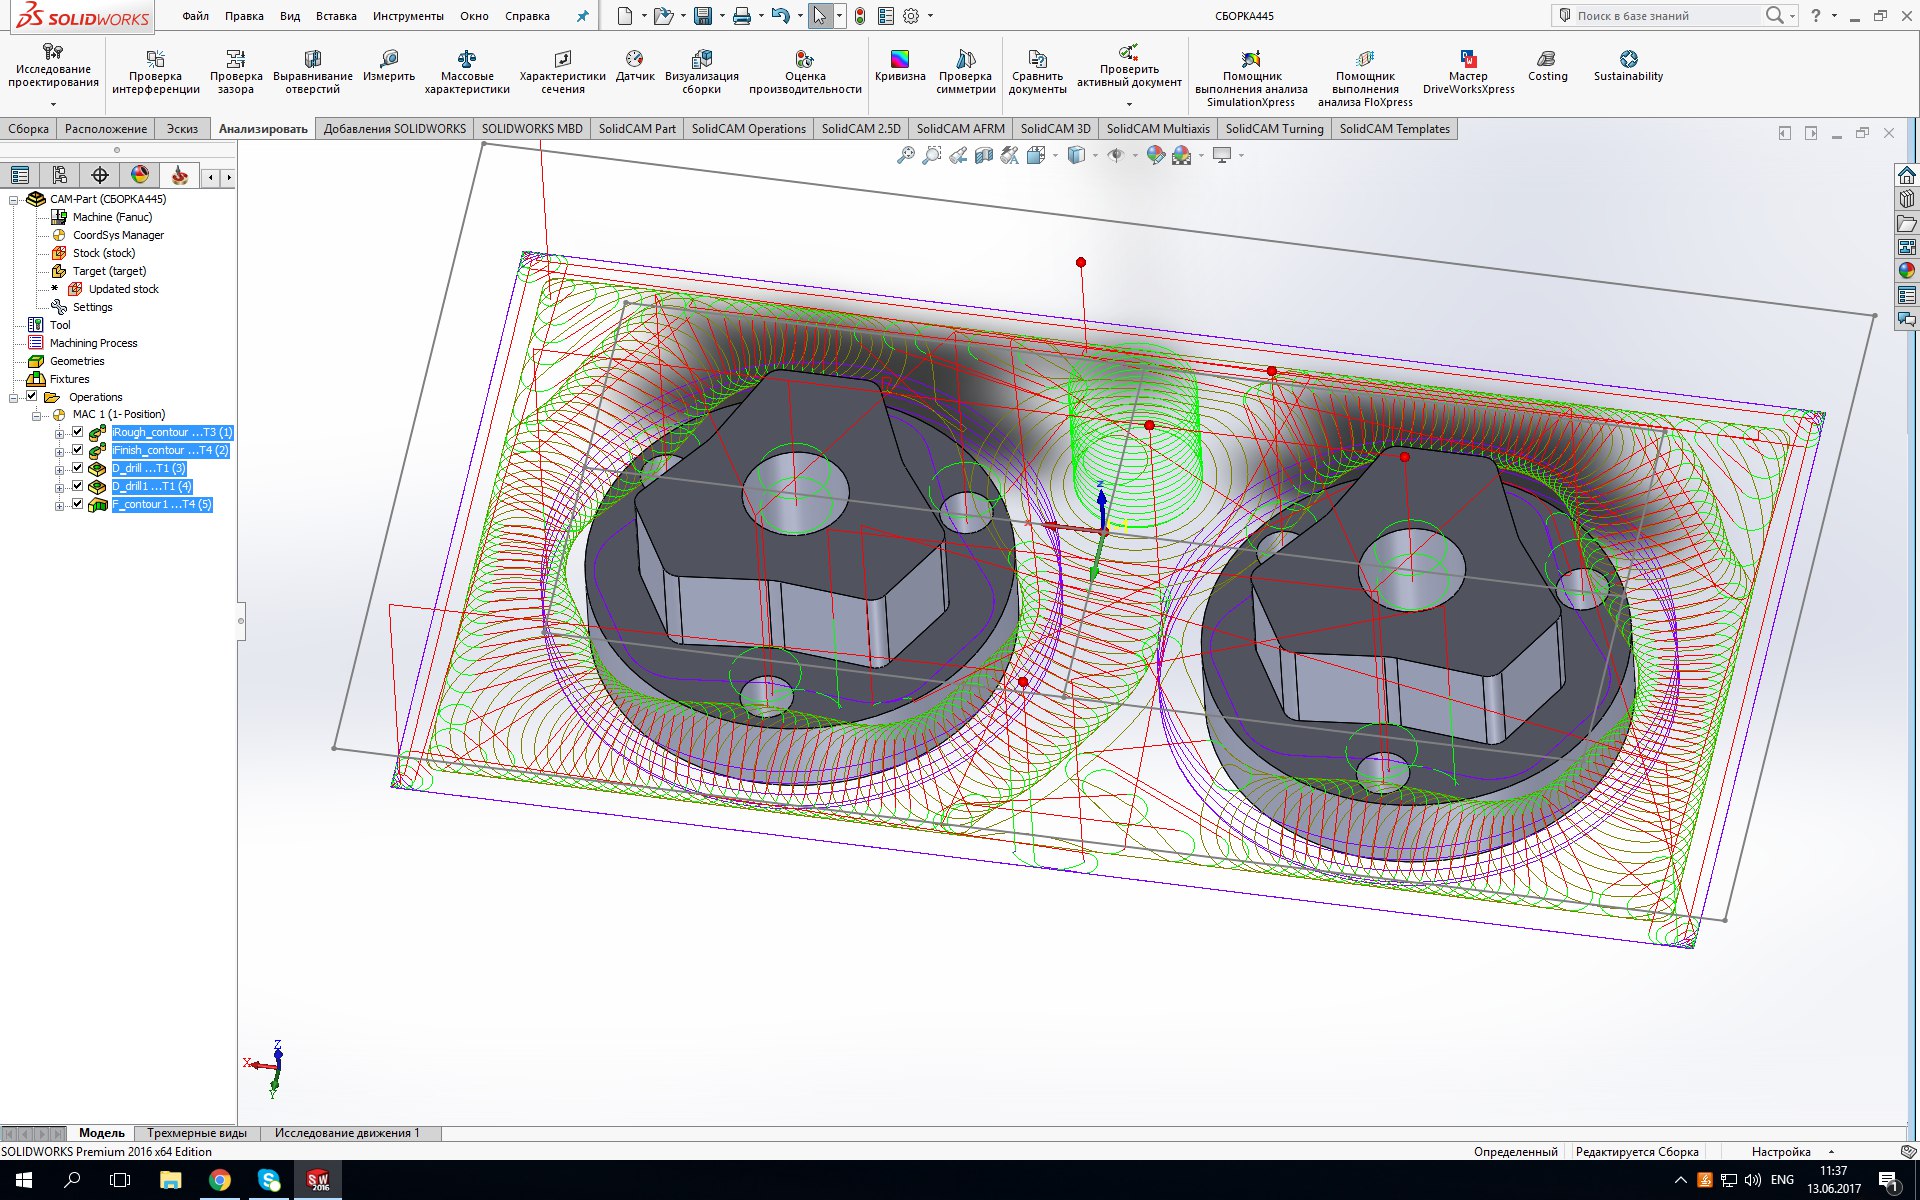Image resolution: width=1920 pixels, height=1200 pixels.
Task: Collapse the MAC 1 (1- Position) node
Action: [x=37, y=415]
